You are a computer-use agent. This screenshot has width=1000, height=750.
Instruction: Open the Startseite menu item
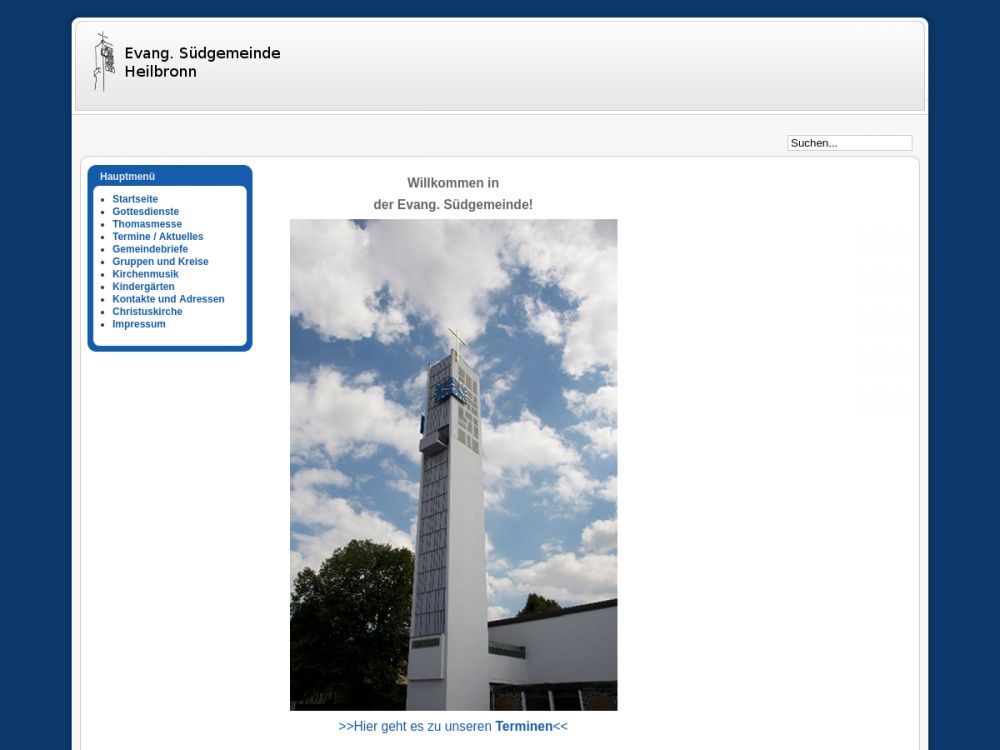tap(135, 199)
